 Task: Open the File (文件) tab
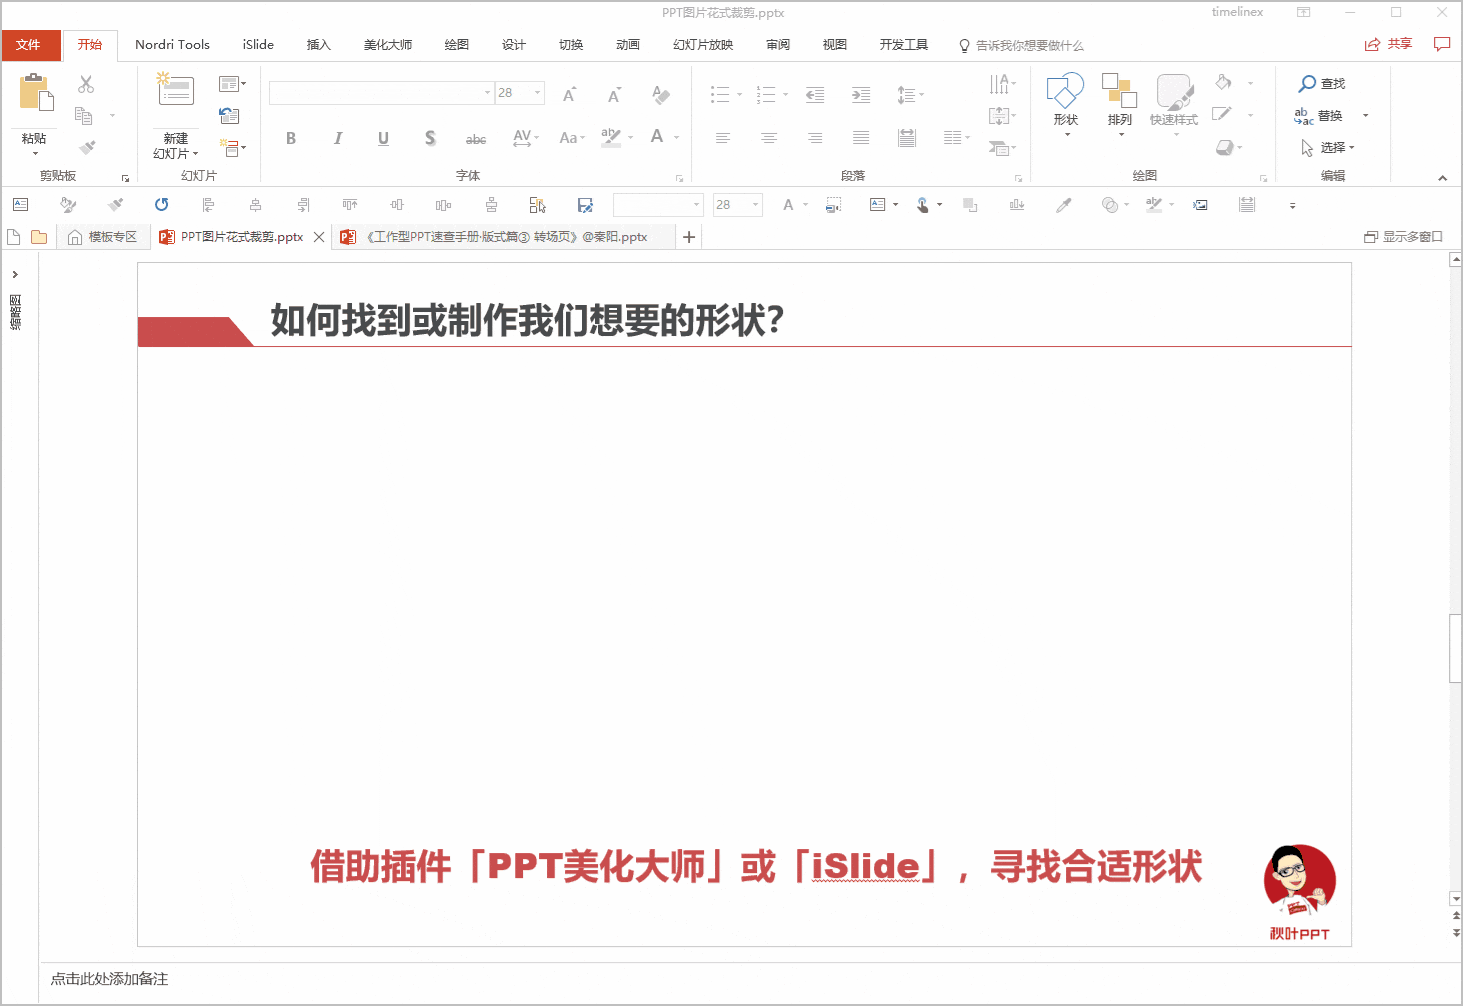(29, 45)
